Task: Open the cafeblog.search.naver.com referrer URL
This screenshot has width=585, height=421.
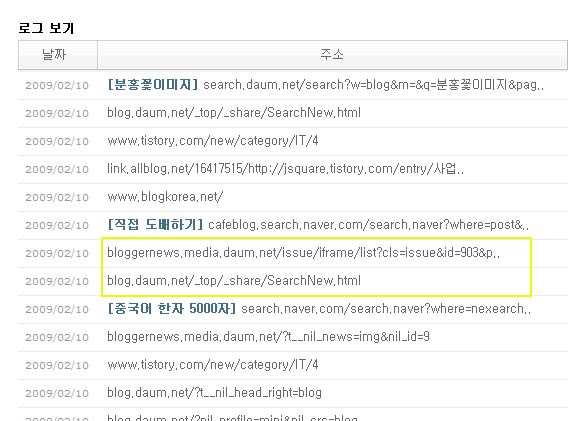Action: (x=368, y=225)
